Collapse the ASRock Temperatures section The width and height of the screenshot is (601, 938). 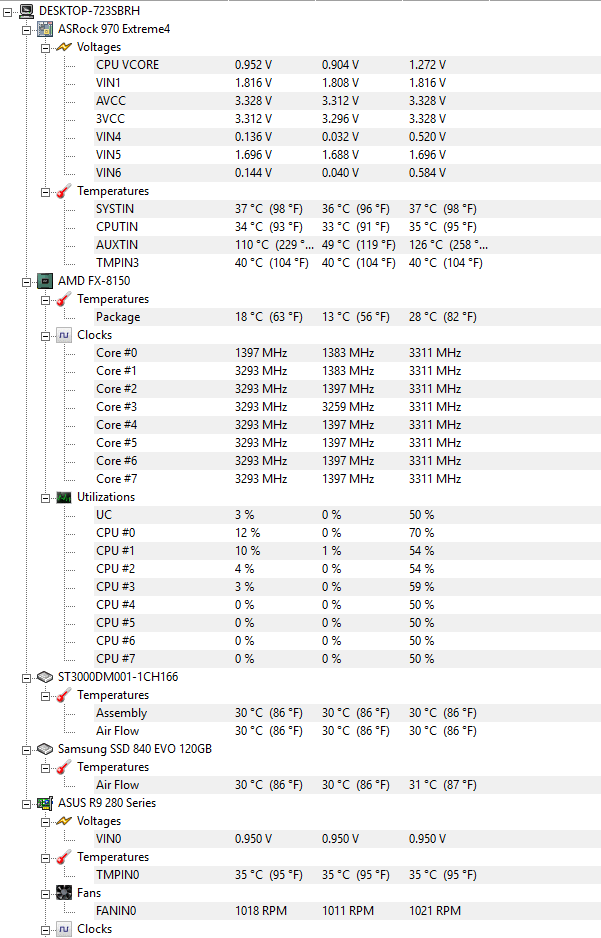pos(45,191)
